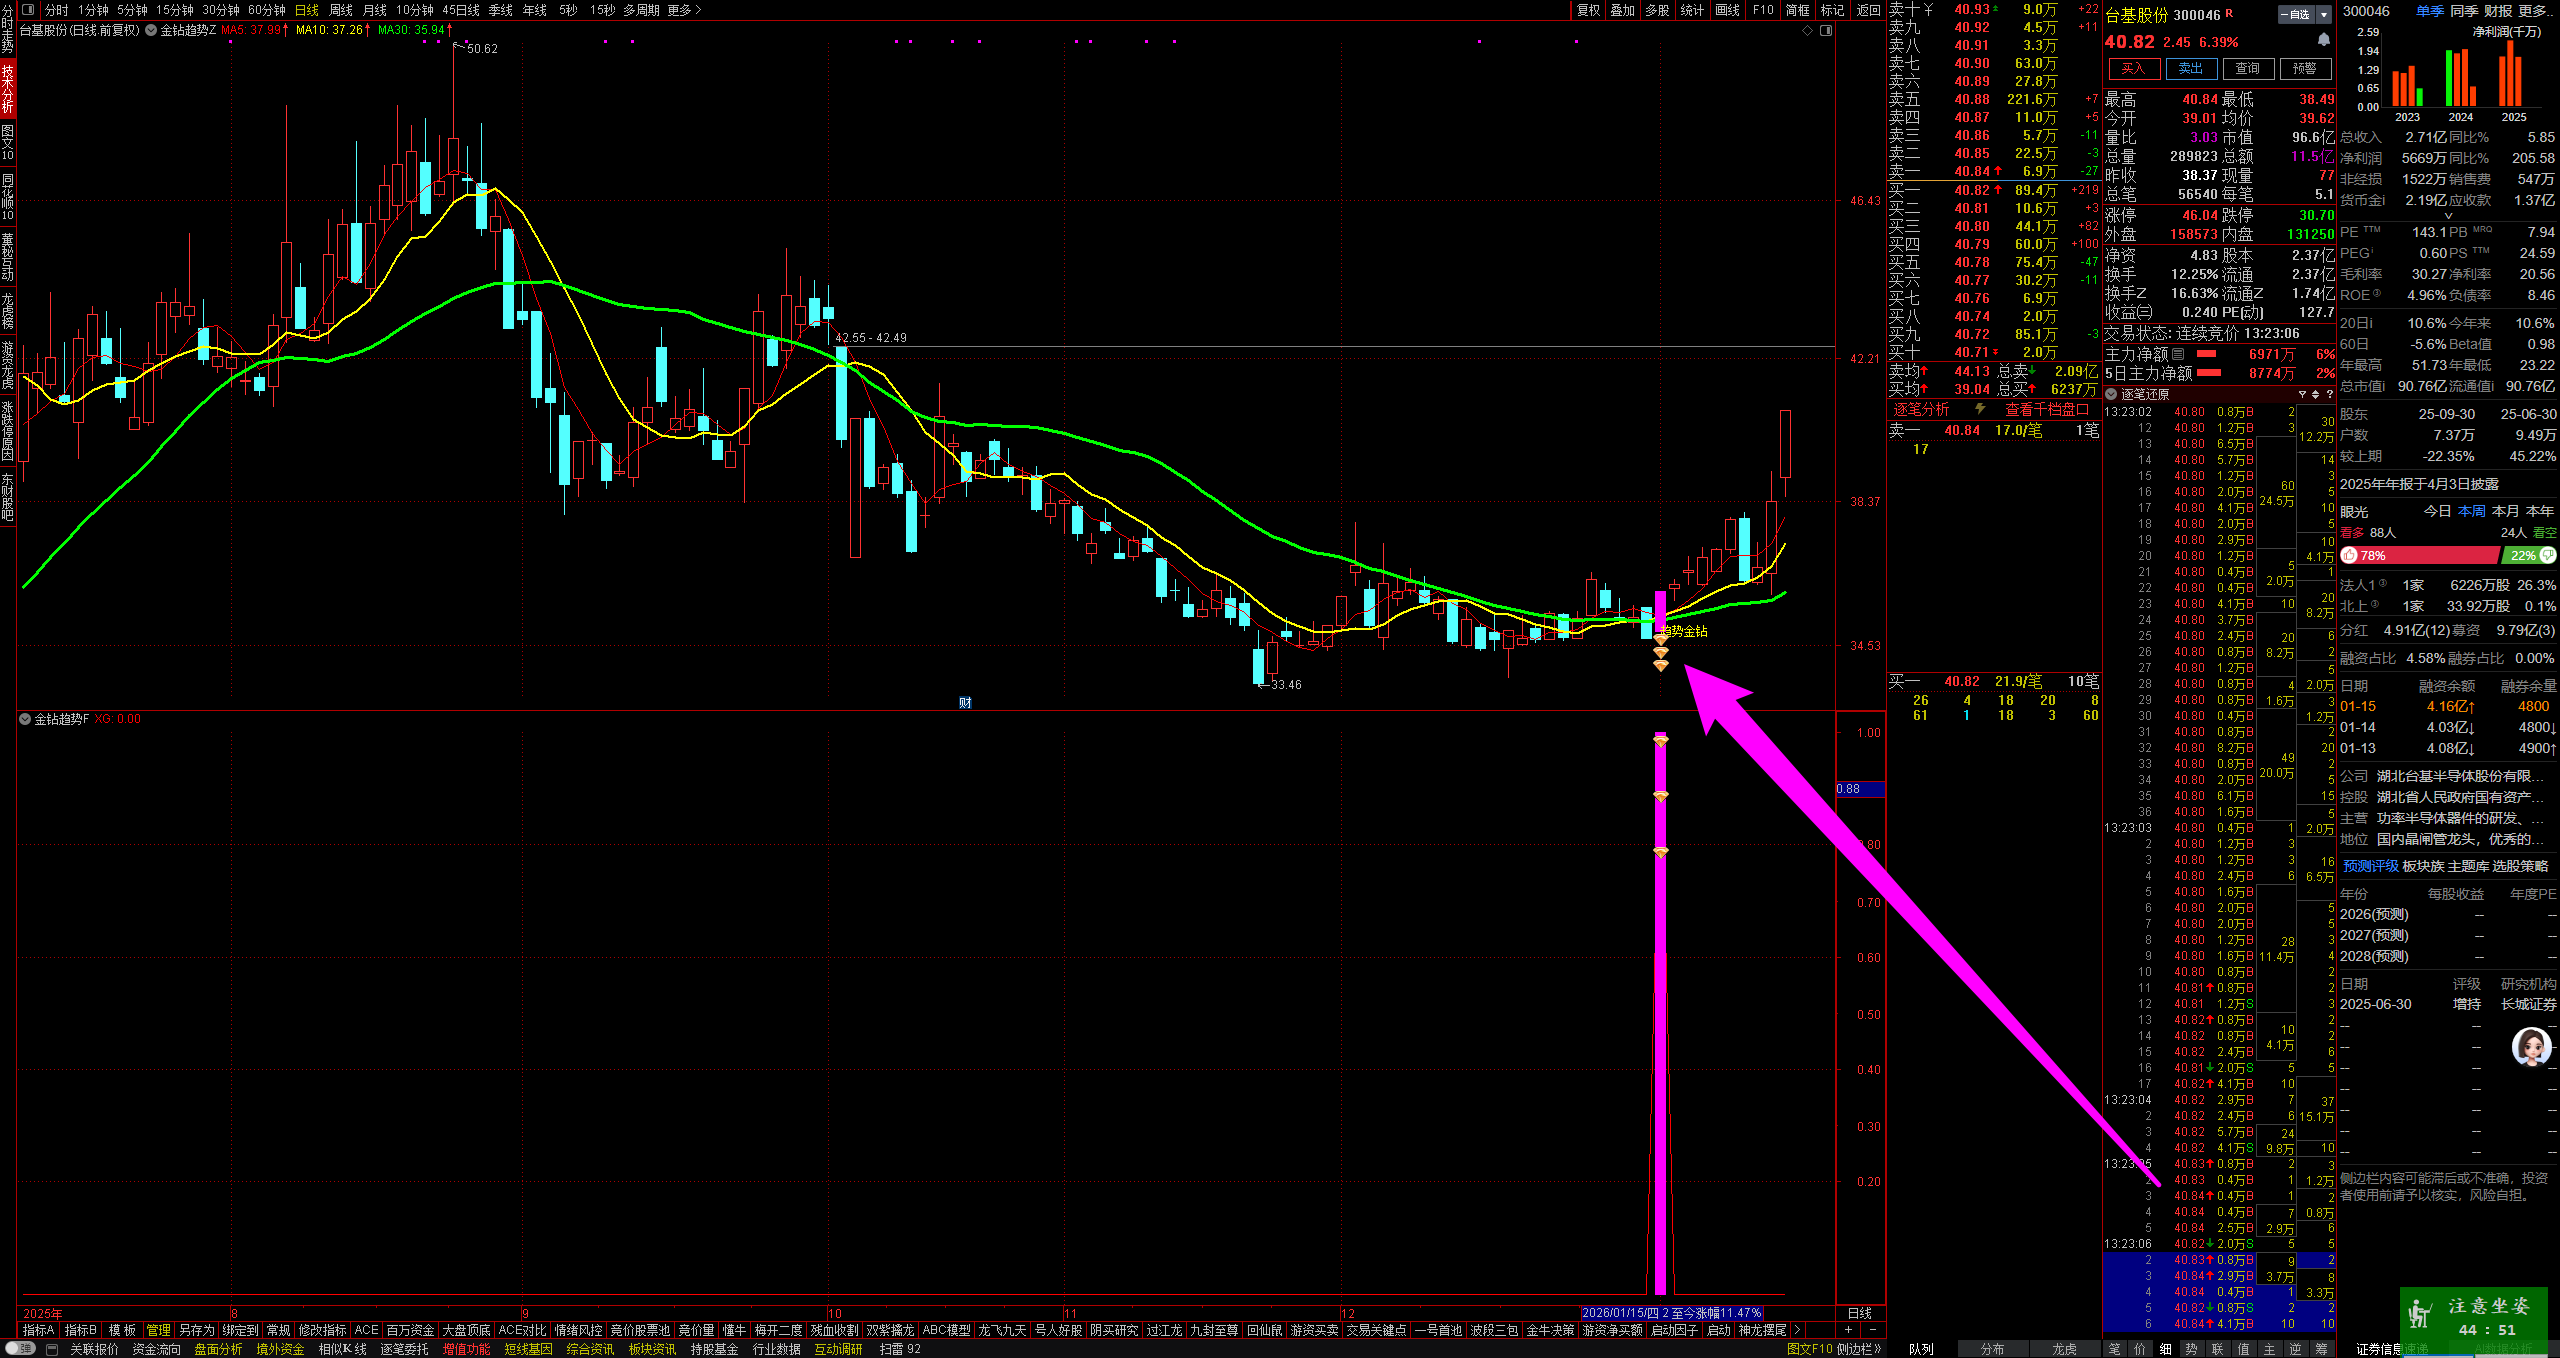Click the diamond icon above the K-line chart
The height and width of the screenshot is (1358, 2560).
coord(1807,31)
